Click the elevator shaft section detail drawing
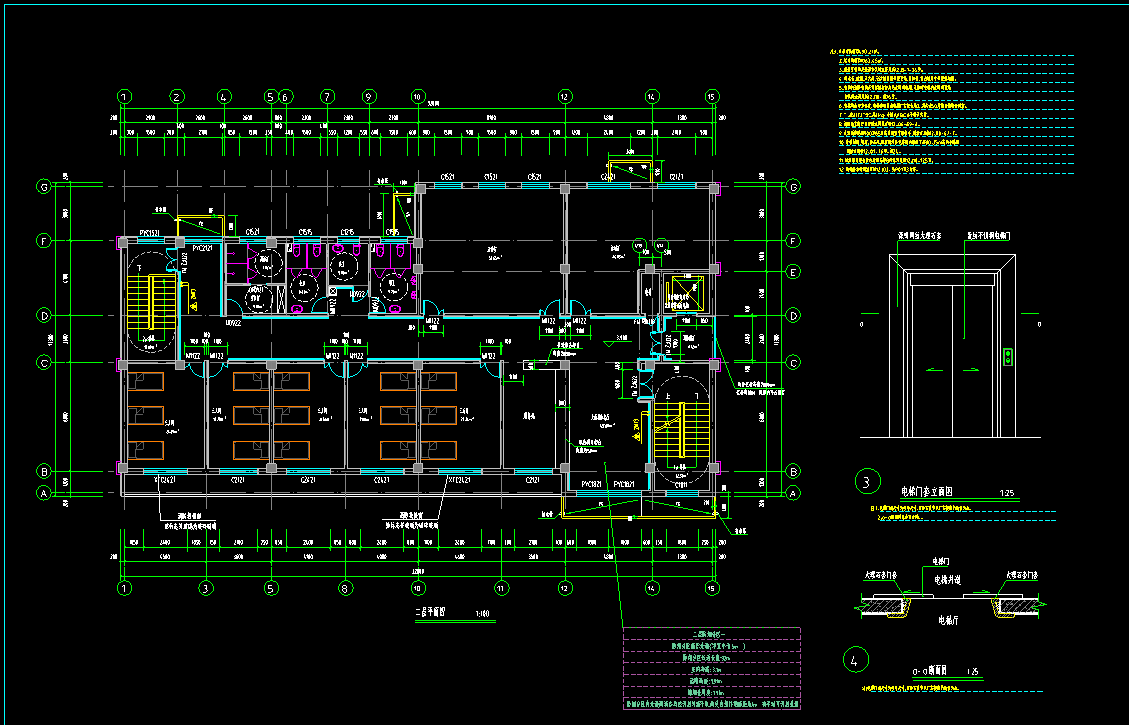Screen dimensions: 1129x725 tap(948, 602)
